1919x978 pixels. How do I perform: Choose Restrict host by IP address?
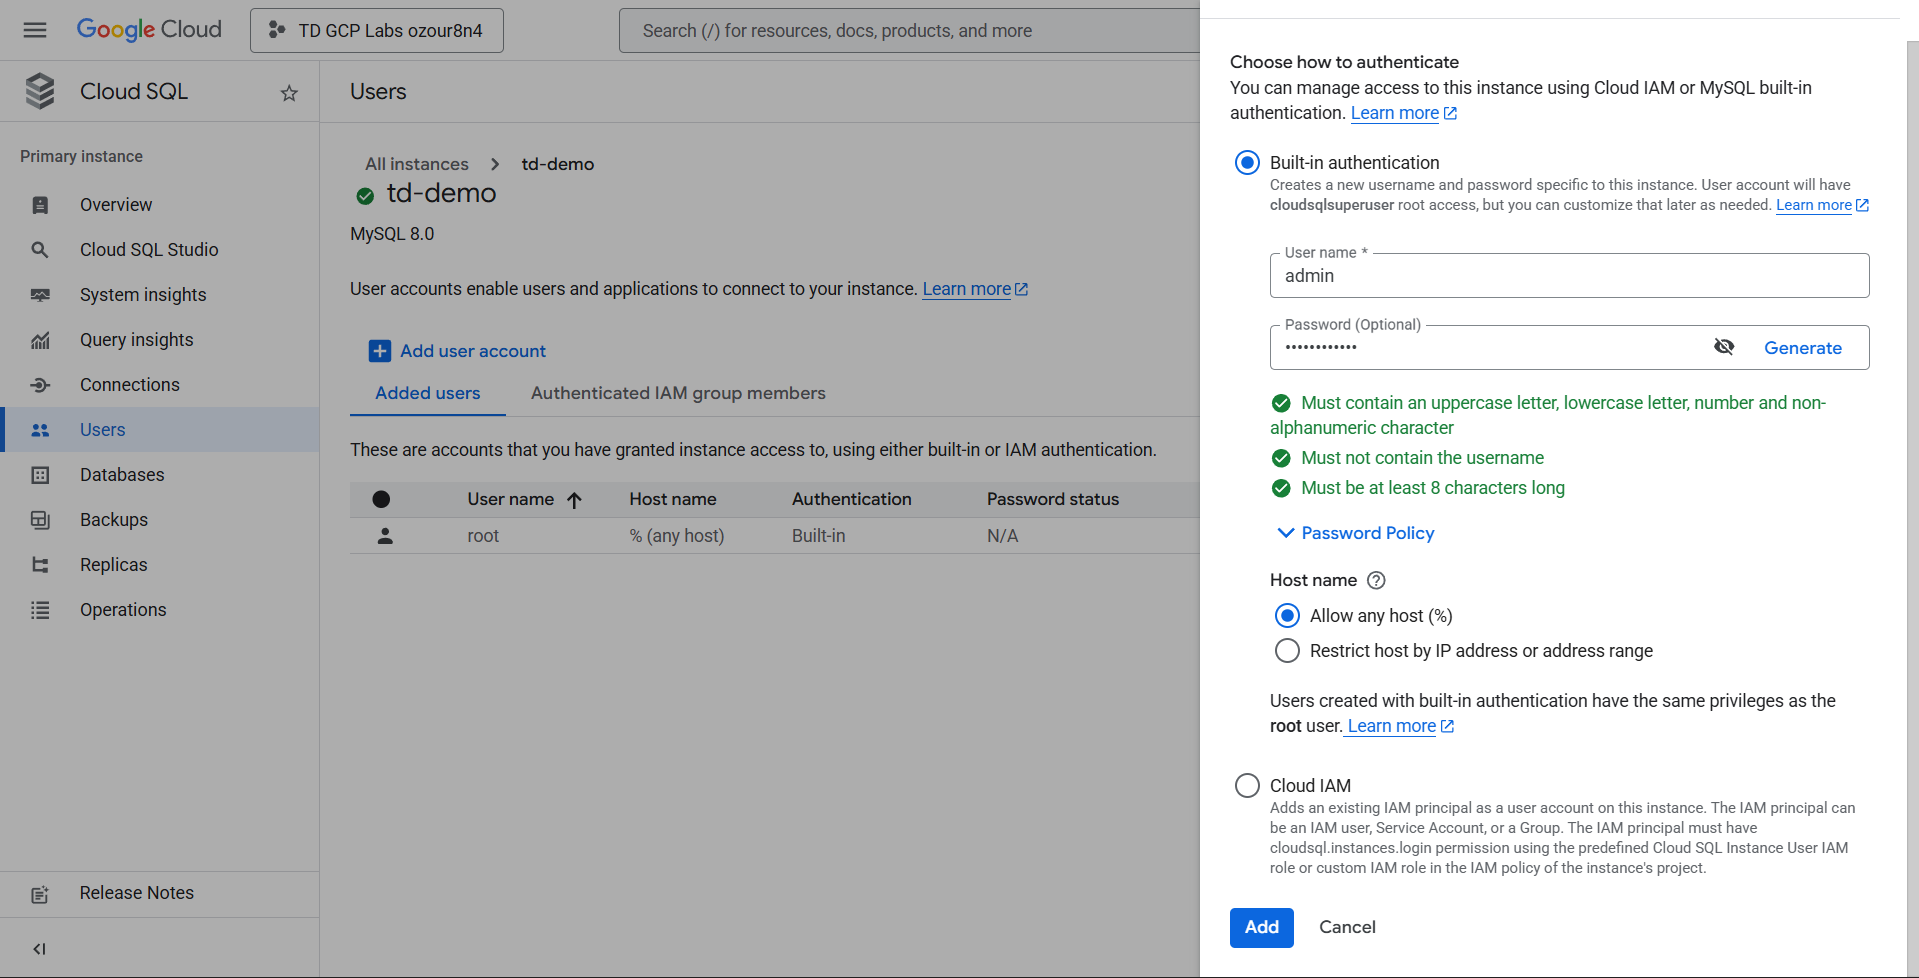click(x=1287, y=651)
